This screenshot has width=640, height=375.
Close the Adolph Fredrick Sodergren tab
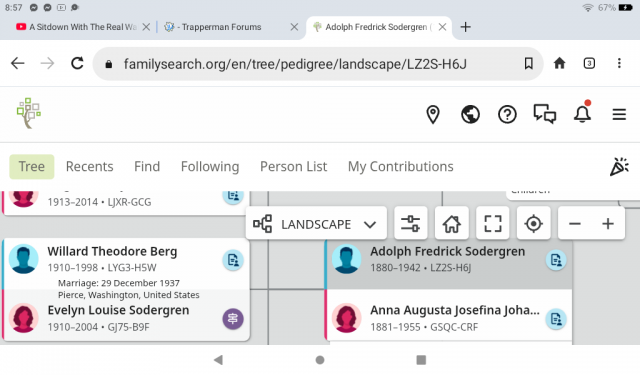click(442, 27)
